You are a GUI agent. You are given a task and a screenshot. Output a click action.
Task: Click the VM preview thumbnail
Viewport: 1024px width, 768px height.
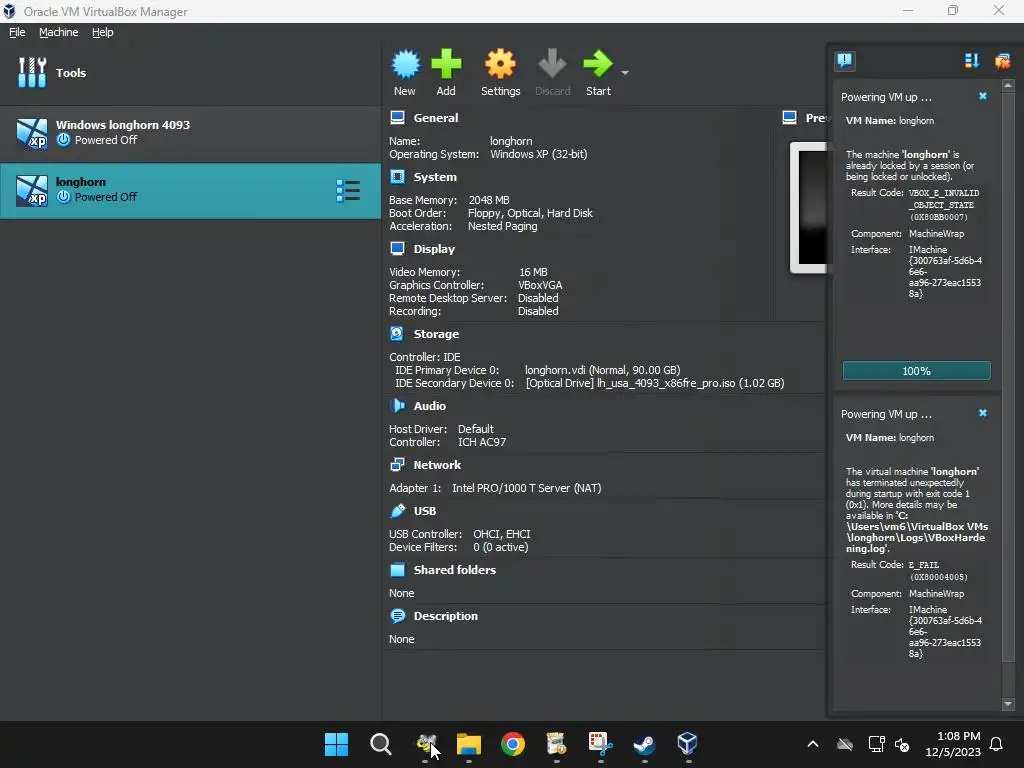pos(808,208)
